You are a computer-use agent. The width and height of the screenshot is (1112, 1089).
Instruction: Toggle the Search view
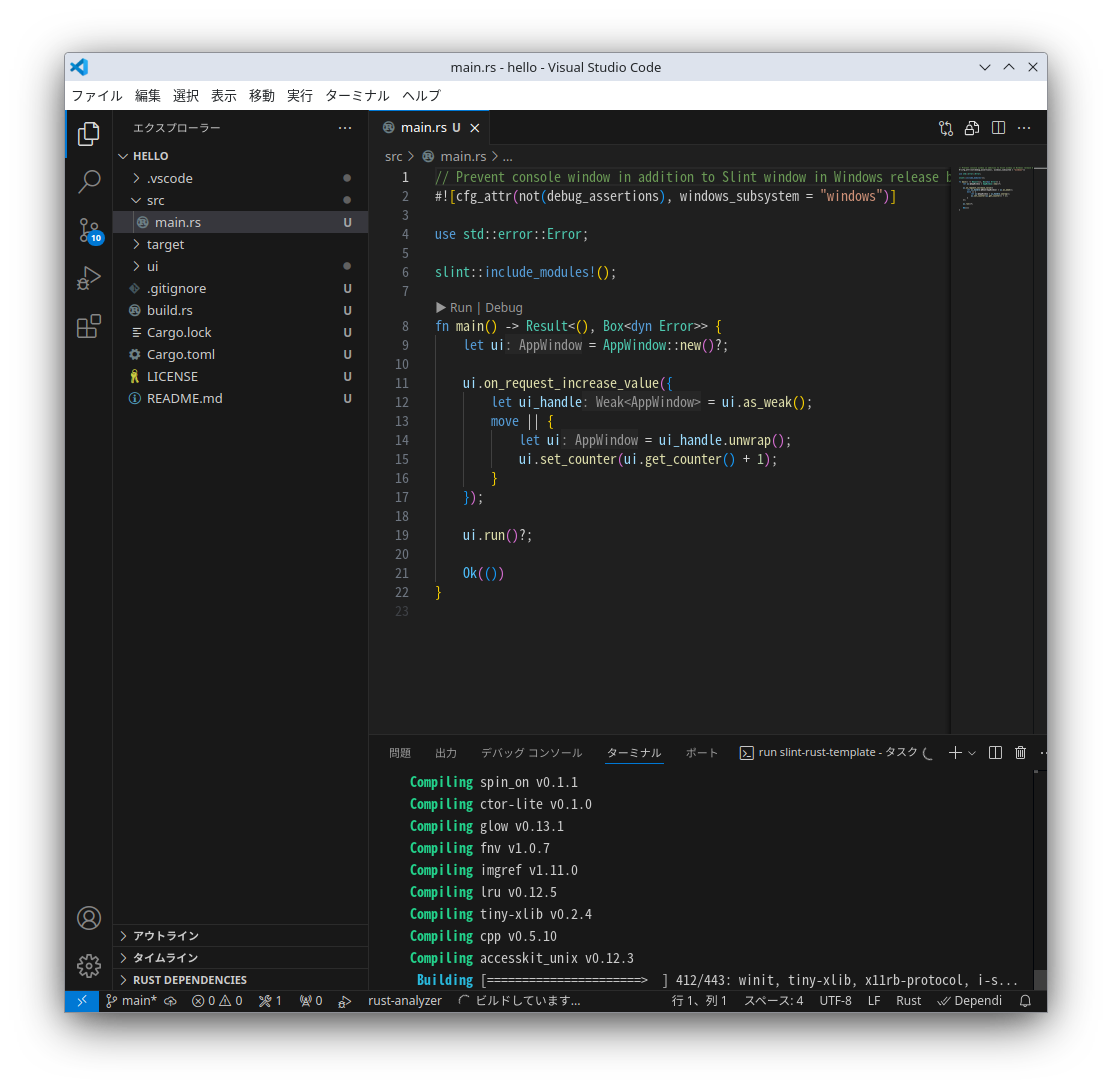(x=89, y=182)
